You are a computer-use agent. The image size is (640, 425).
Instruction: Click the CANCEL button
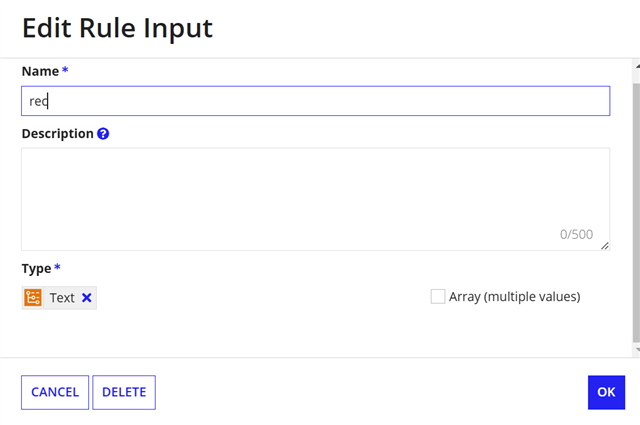(55, 392)
